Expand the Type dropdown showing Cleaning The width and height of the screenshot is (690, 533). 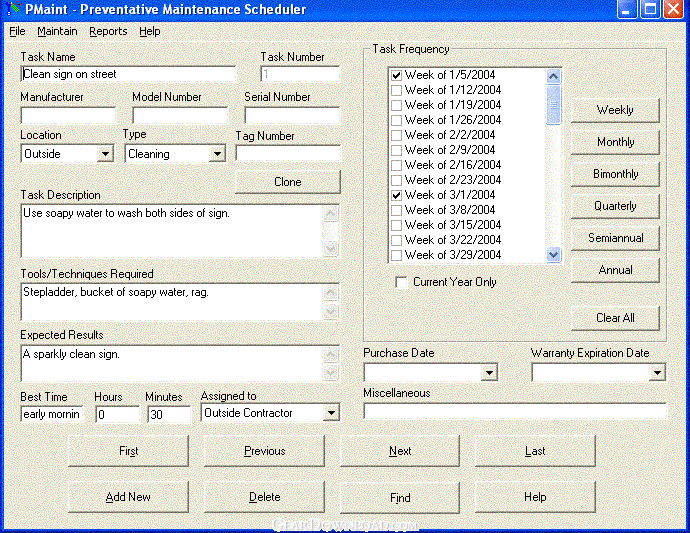click(217, 154)
